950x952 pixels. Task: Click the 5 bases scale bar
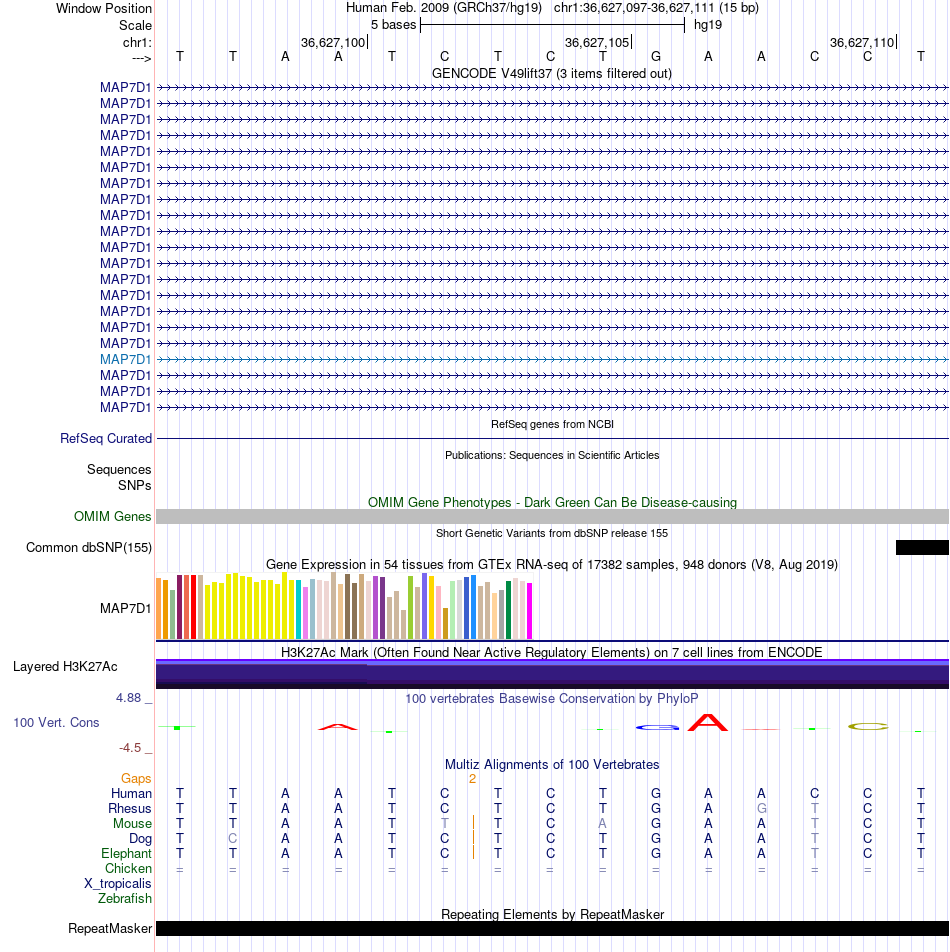pyautogui.click(x=552, y=25)
